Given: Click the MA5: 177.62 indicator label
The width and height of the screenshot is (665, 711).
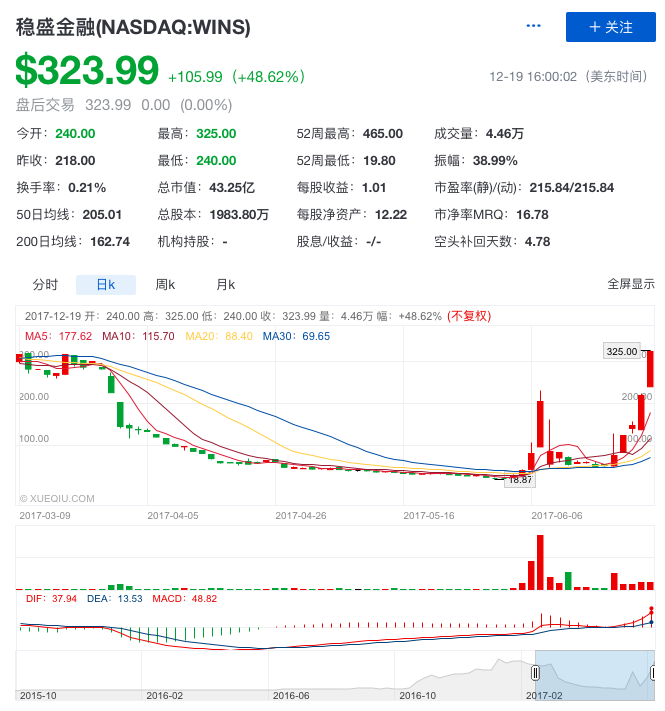Looking at the screenshot, I should click(x=58, y=336).
